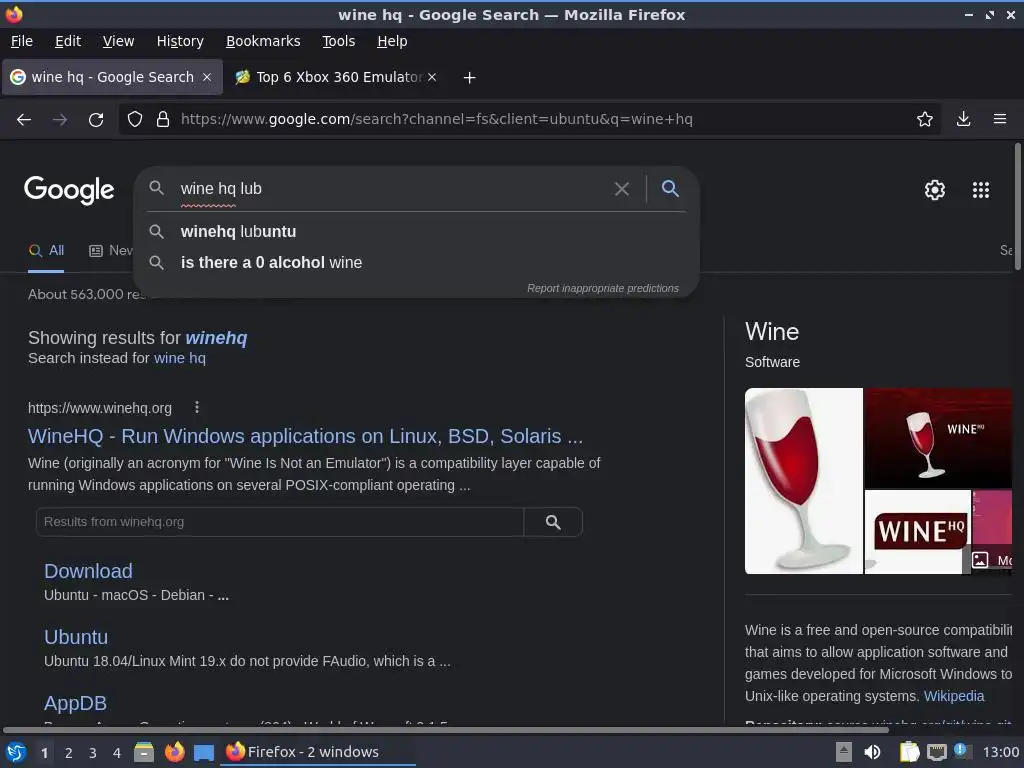
Task: Switch to virtual desktop 2
Action: point(69,753)
